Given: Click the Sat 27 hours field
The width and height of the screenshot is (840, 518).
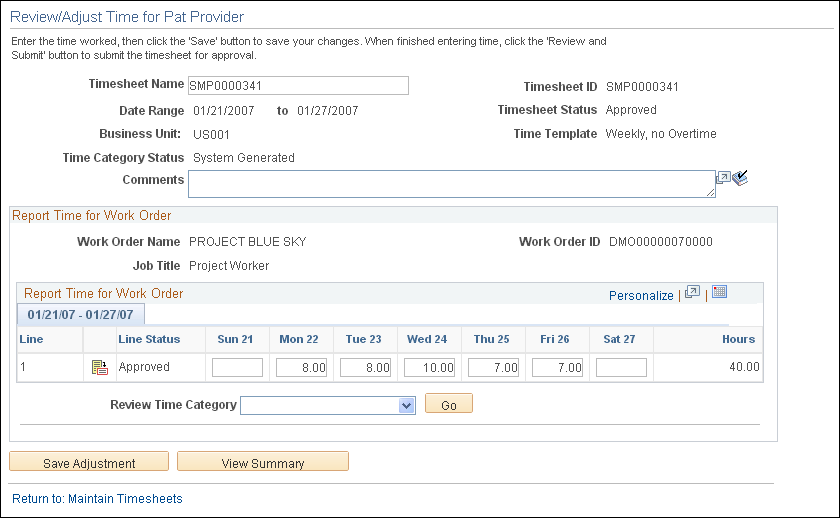Looking at the screenshot, I should point(621,367).
